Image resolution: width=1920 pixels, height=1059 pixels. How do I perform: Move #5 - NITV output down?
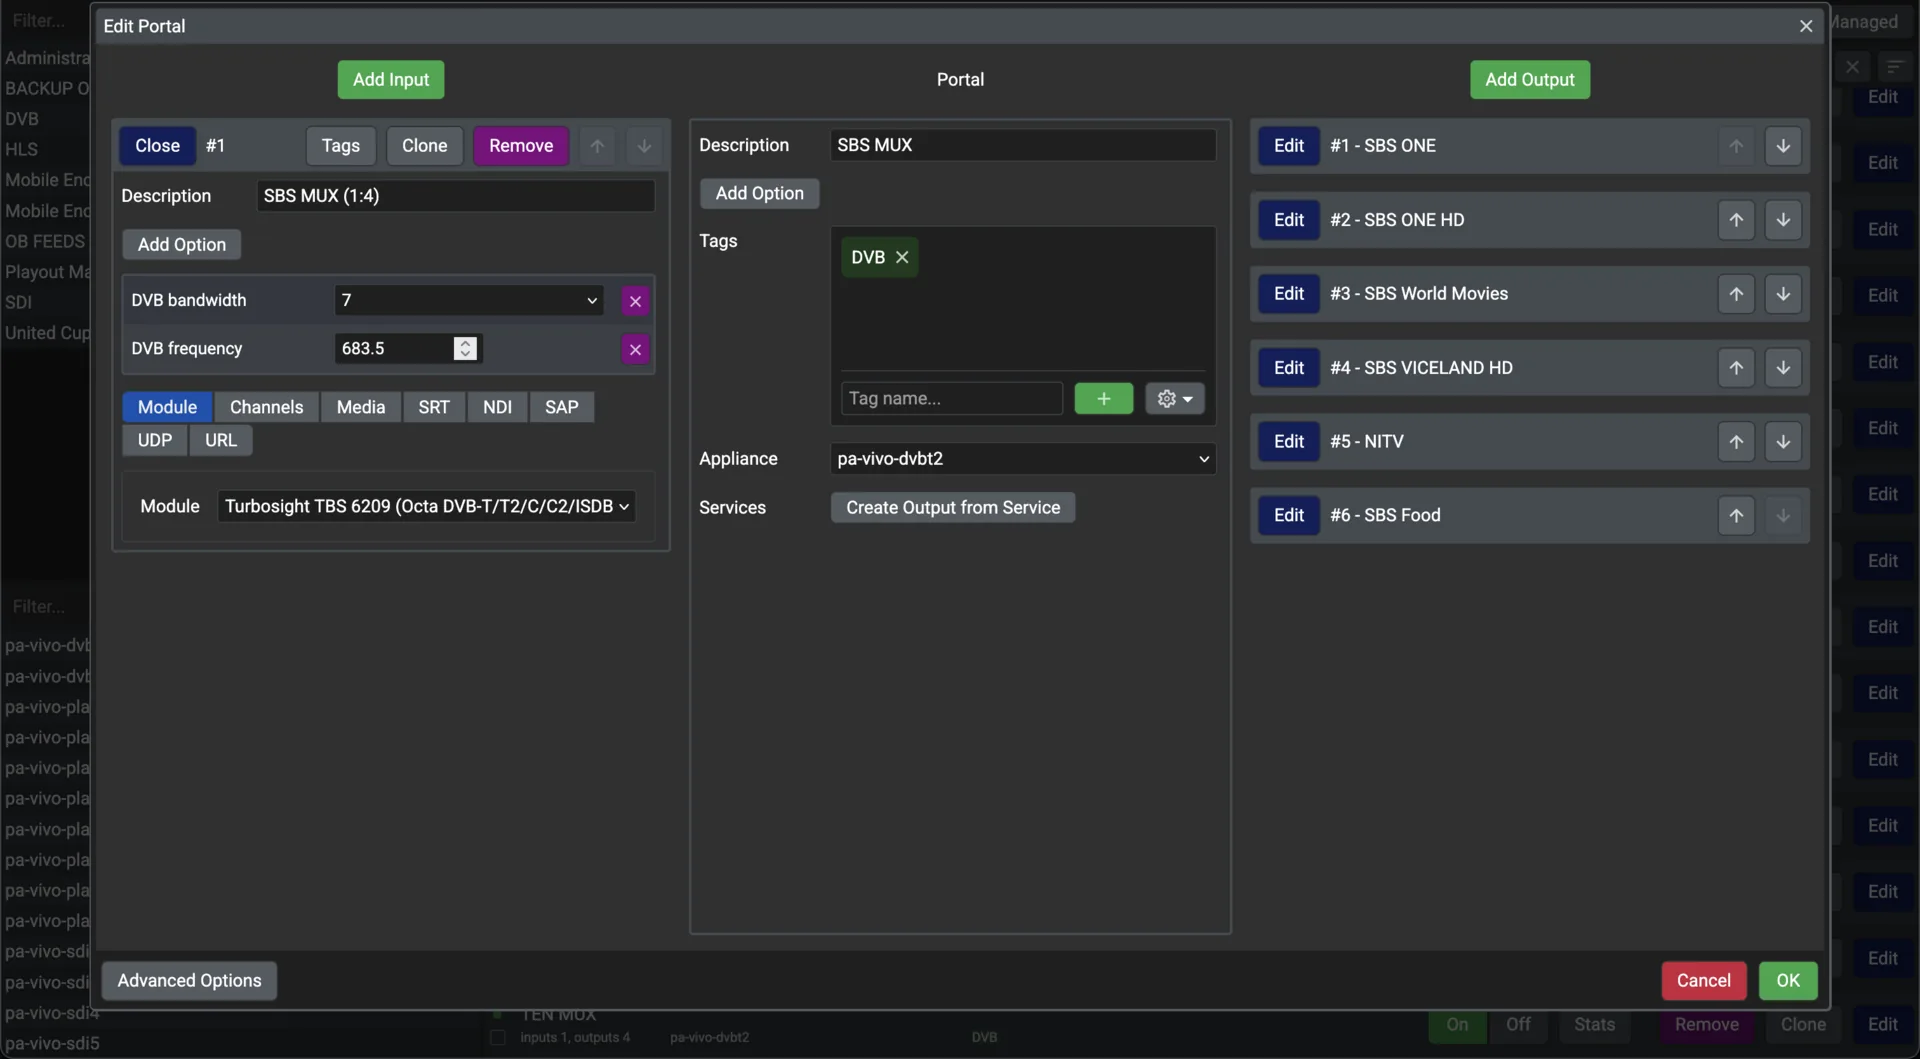point(1782,442)
